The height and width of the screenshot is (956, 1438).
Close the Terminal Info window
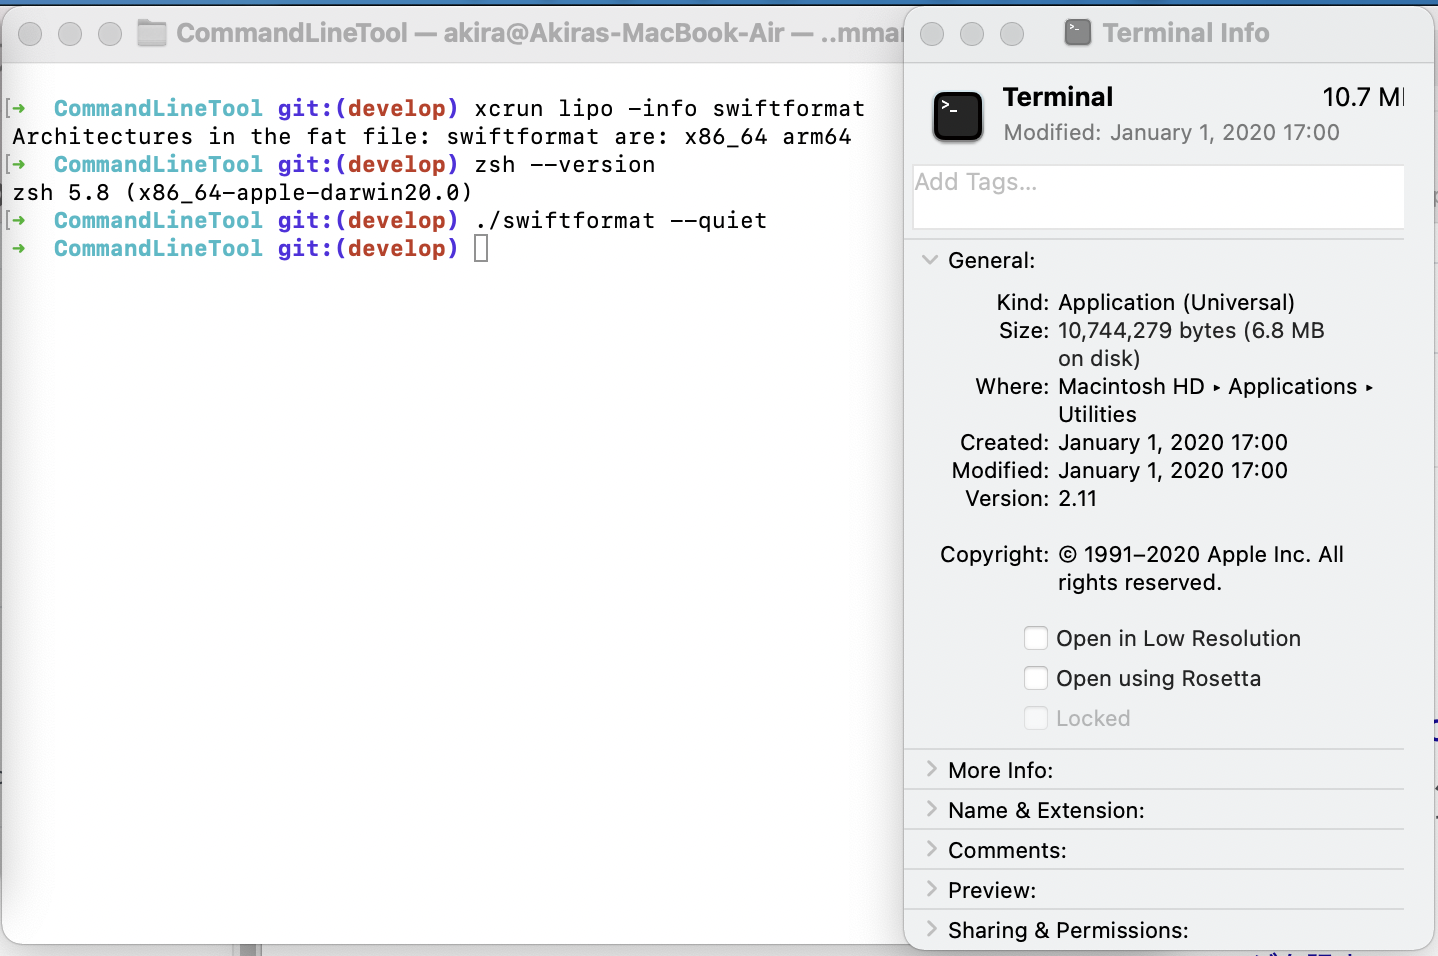[x=932, y=34]
